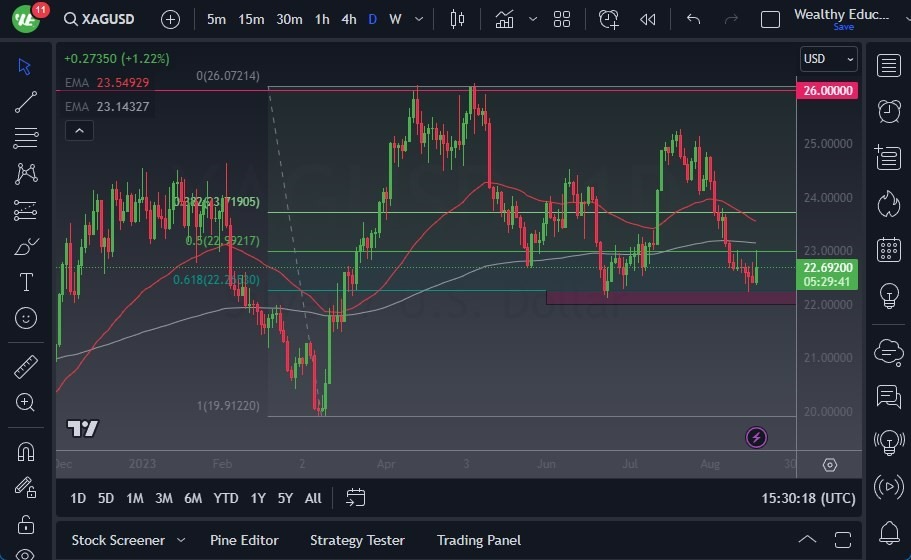Set the chart interval to 4h
Image resolution: width=911 pixels, height=560 pixels.
tap(348, 19)
